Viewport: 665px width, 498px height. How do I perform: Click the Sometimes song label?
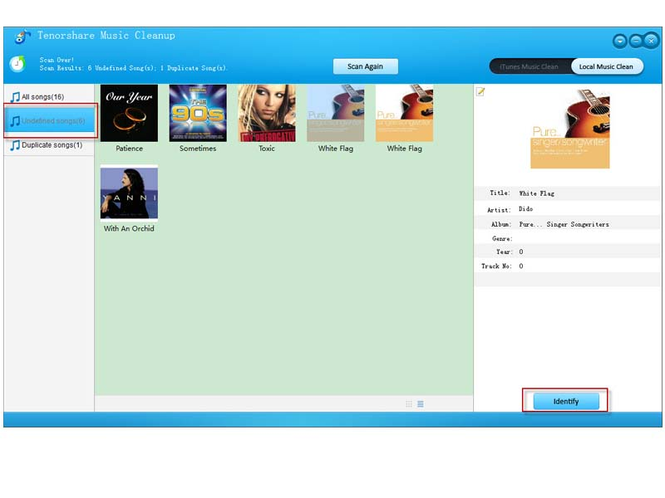198,148
